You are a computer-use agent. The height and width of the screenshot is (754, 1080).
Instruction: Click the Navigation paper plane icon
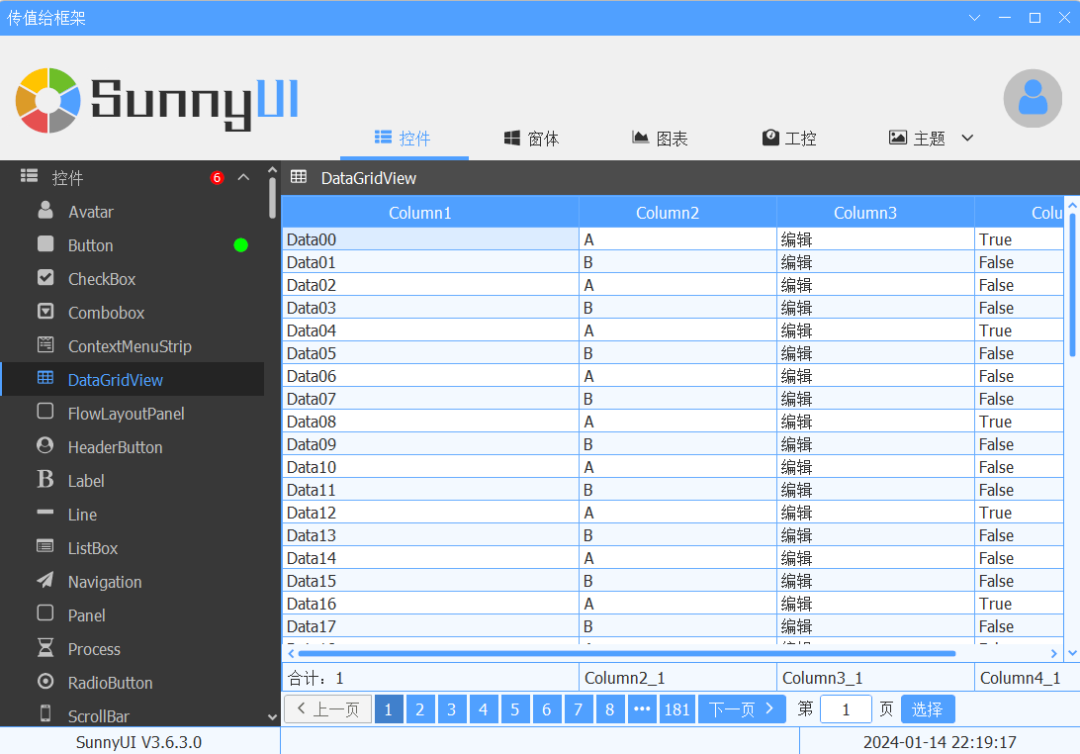[45, 580]
